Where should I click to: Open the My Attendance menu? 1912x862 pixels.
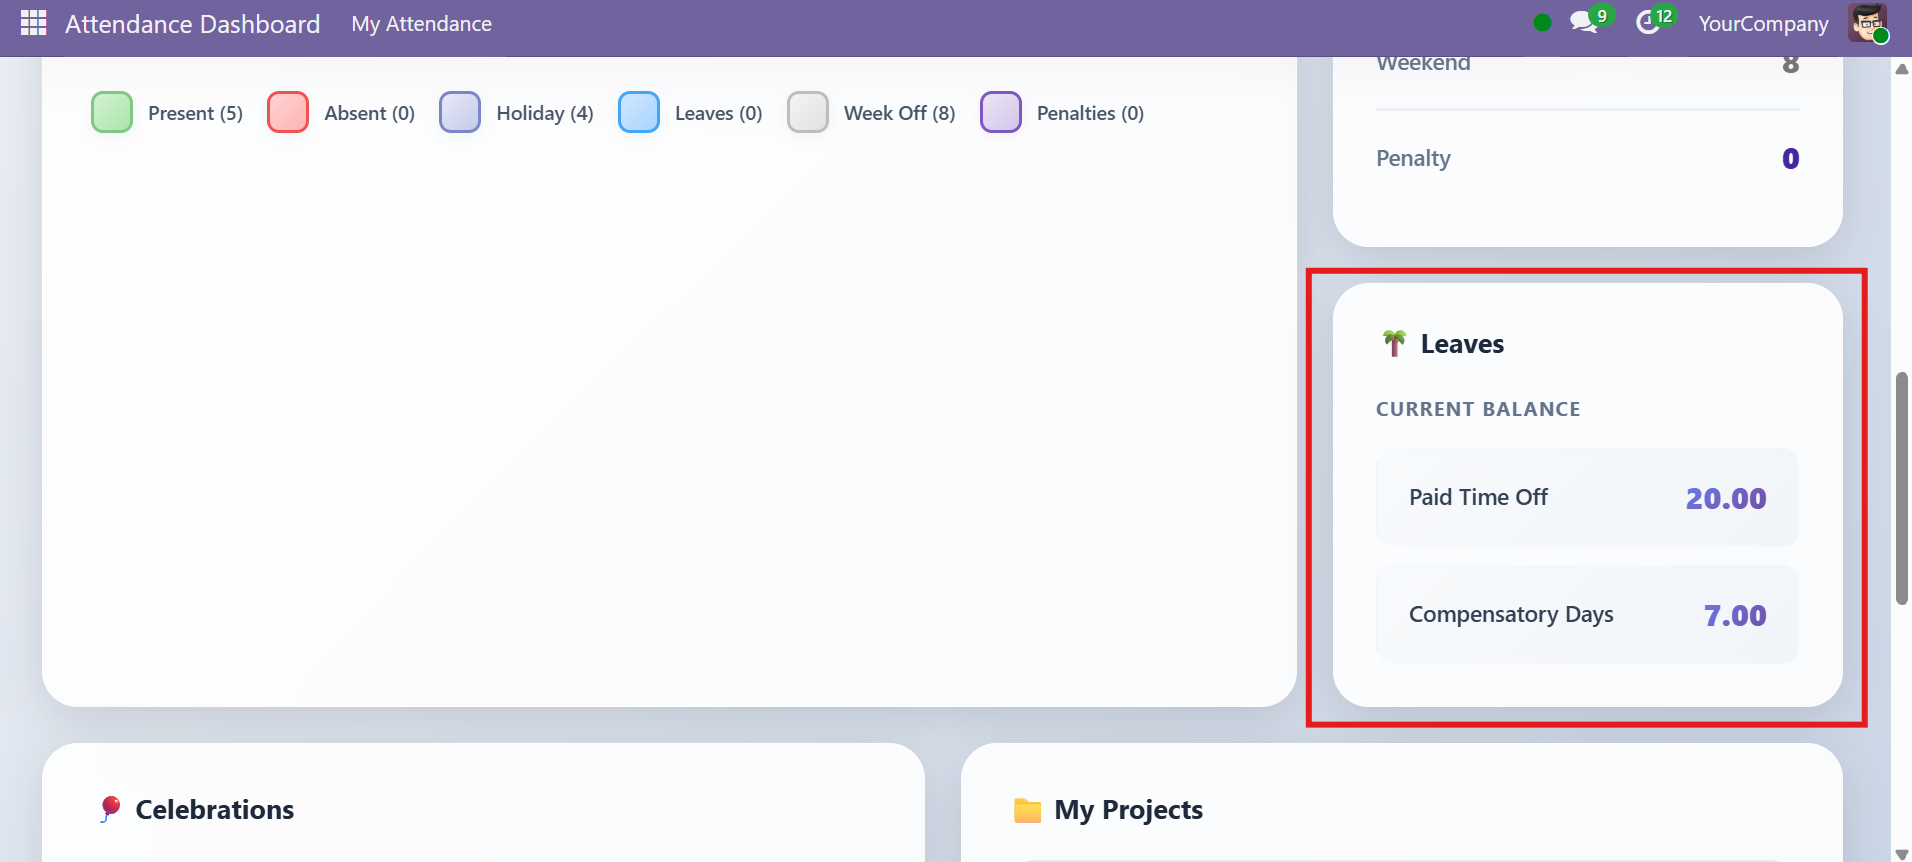coord(421,24)
